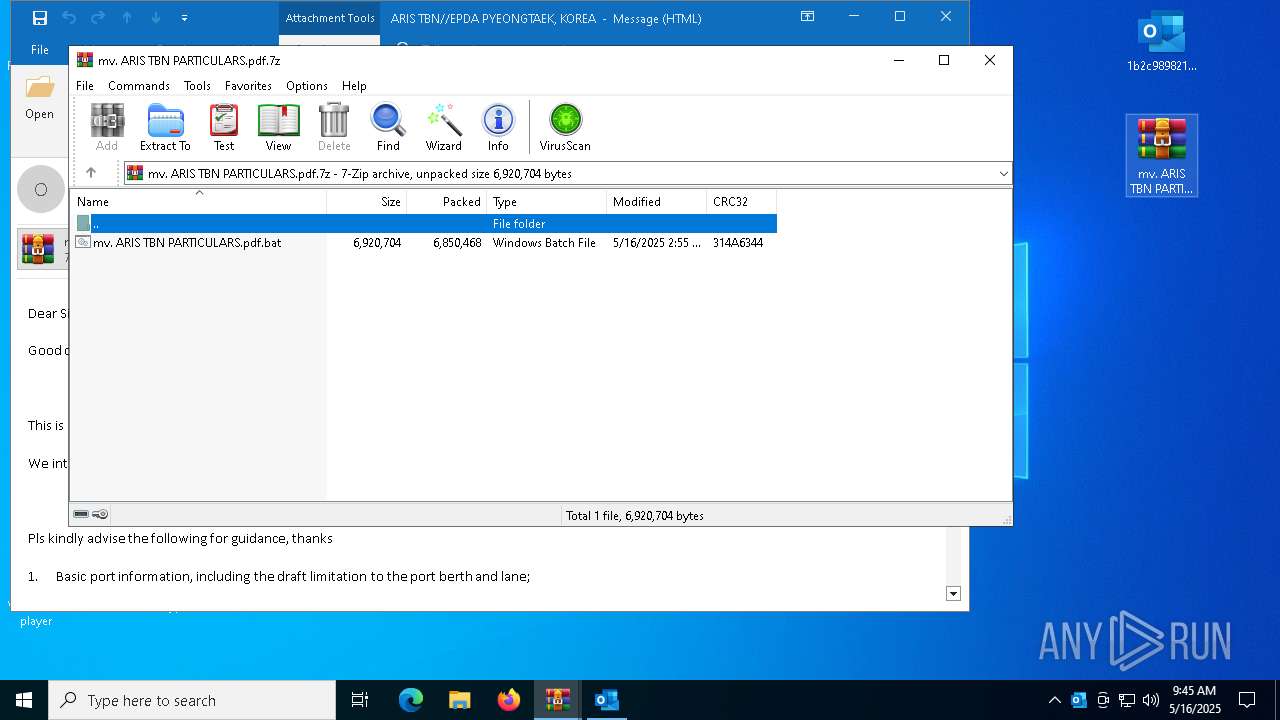Click the sender avatar circle in Outlook message
The height and width of the screenshot is (720, 1280).
coord(41,189)
